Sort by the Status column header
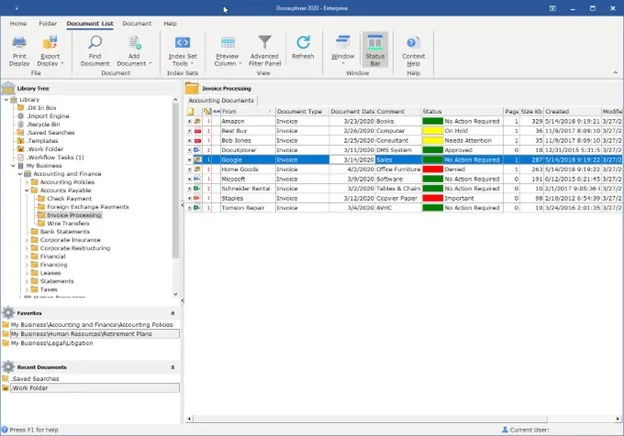Screen dimensions: 624x436 tap(462, 111)
